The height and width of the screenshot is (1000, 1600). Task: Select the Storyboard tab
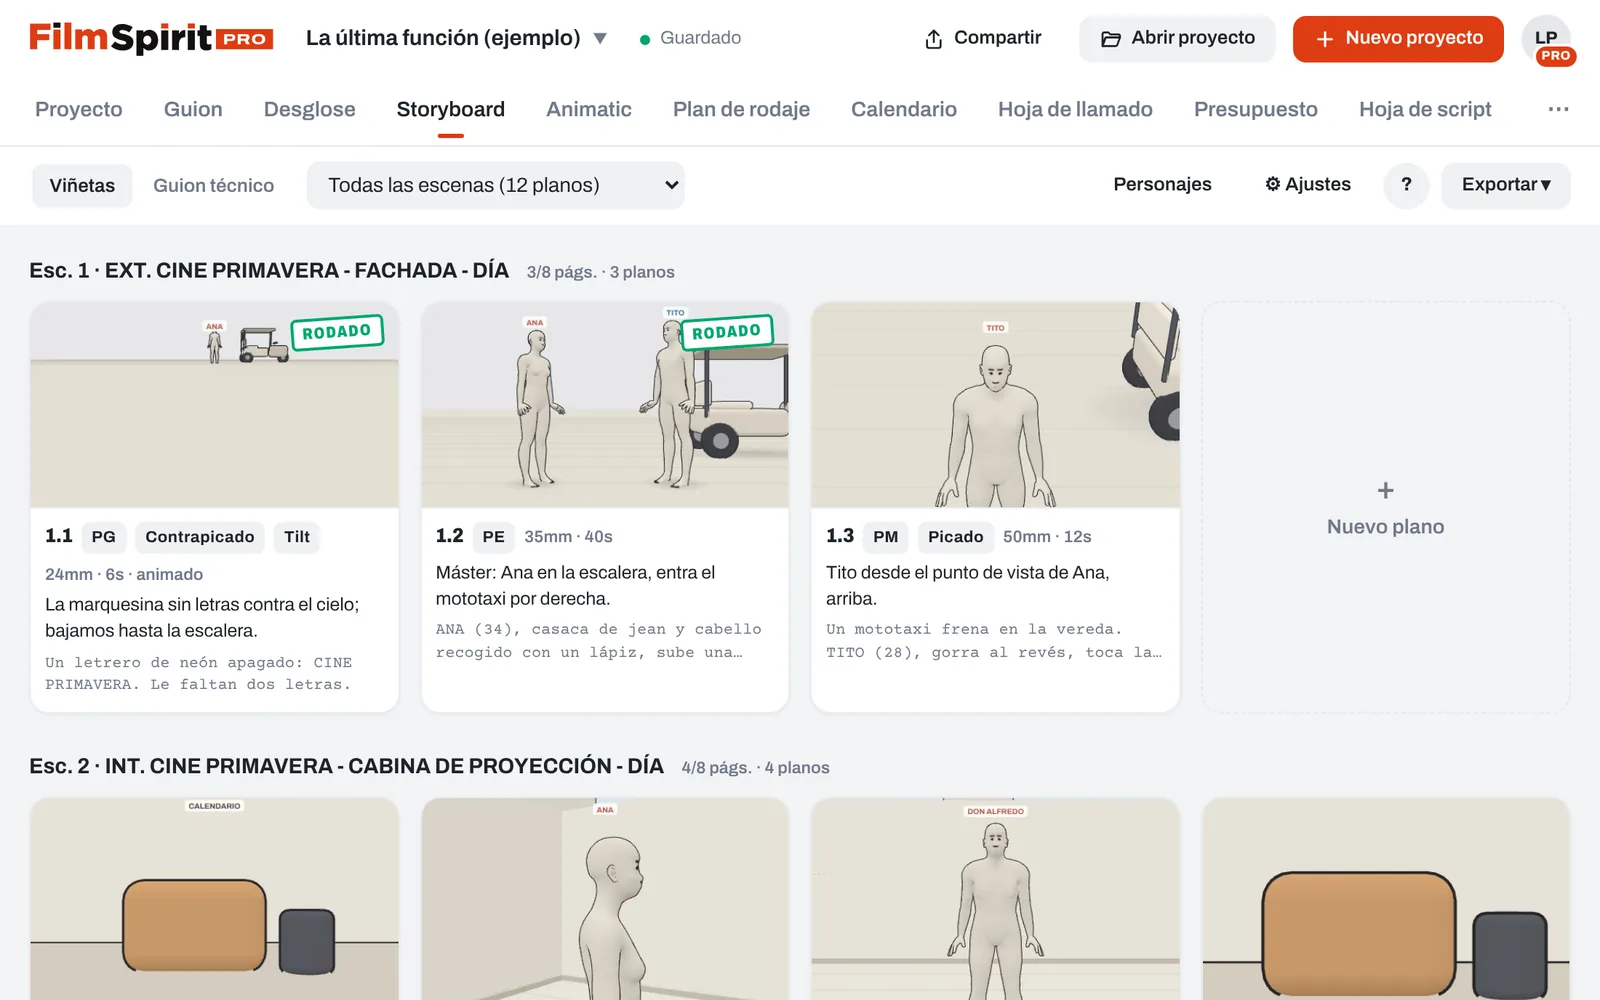tap(451, 109)
